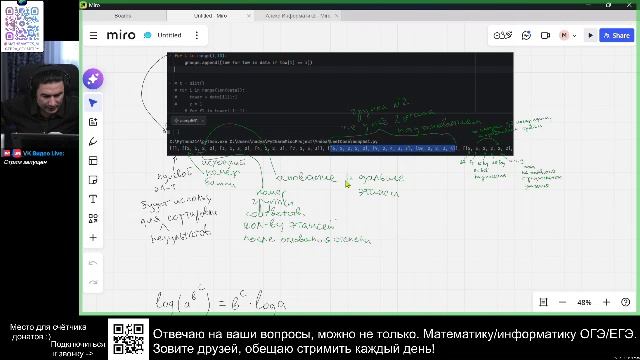Open the AI create-with-templates tool

pyautogui.click(x=93, y=122)
